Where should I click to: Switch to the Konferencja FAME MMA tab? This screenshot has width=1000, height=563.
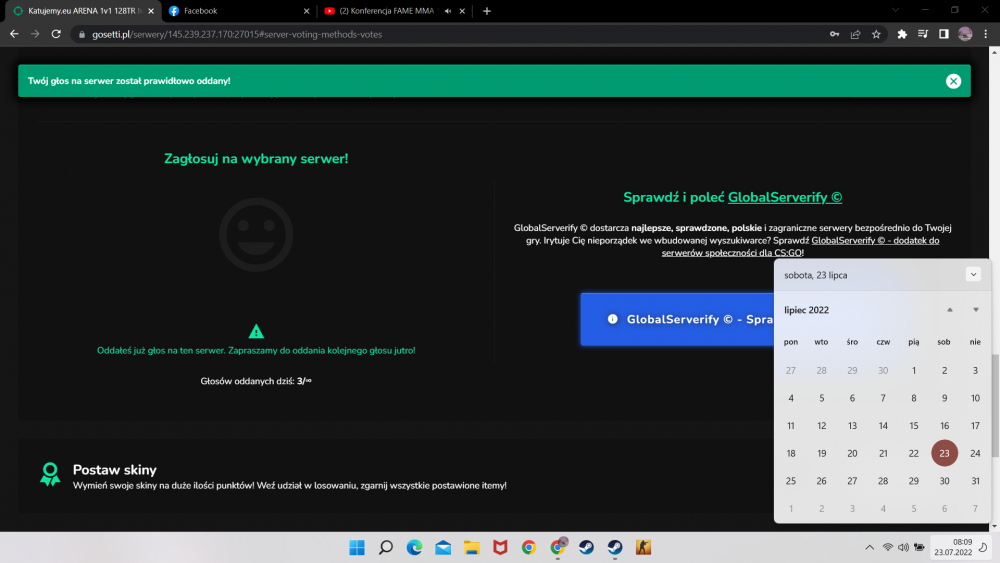[395, 11]
